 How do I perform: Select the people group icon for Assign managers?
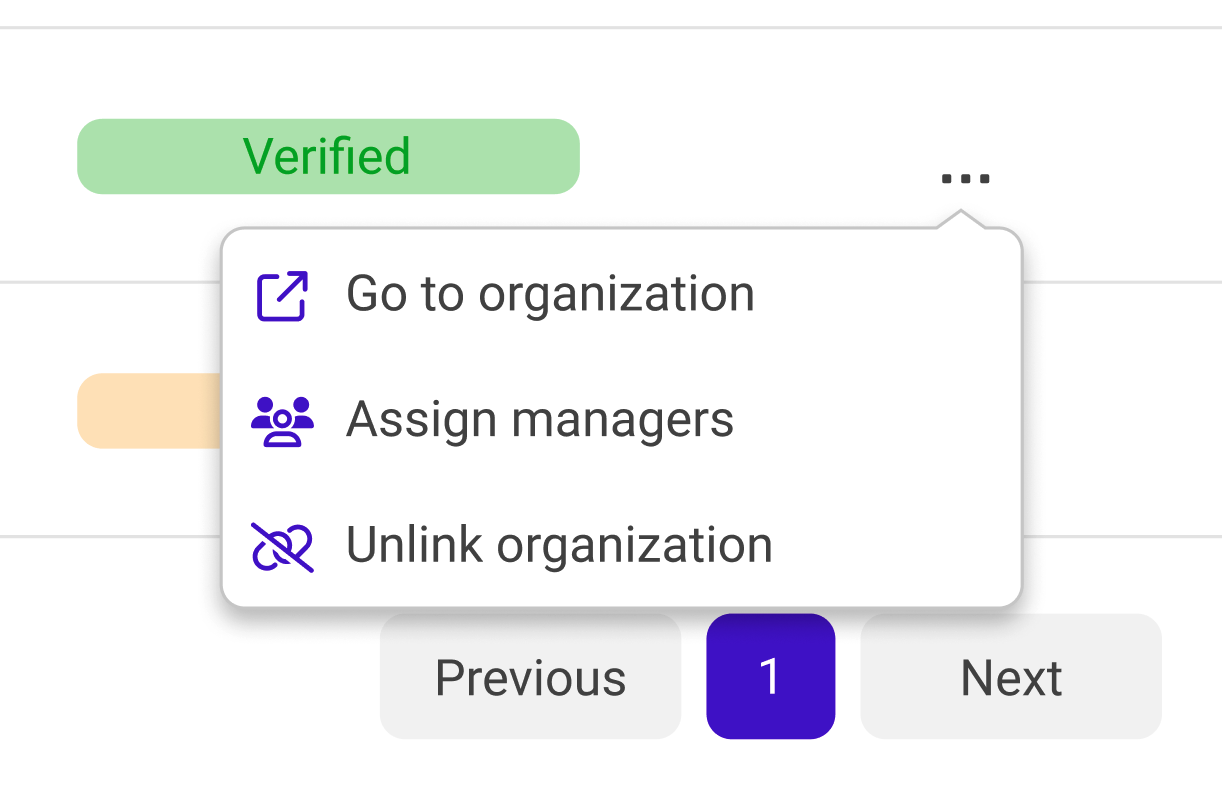283,418
